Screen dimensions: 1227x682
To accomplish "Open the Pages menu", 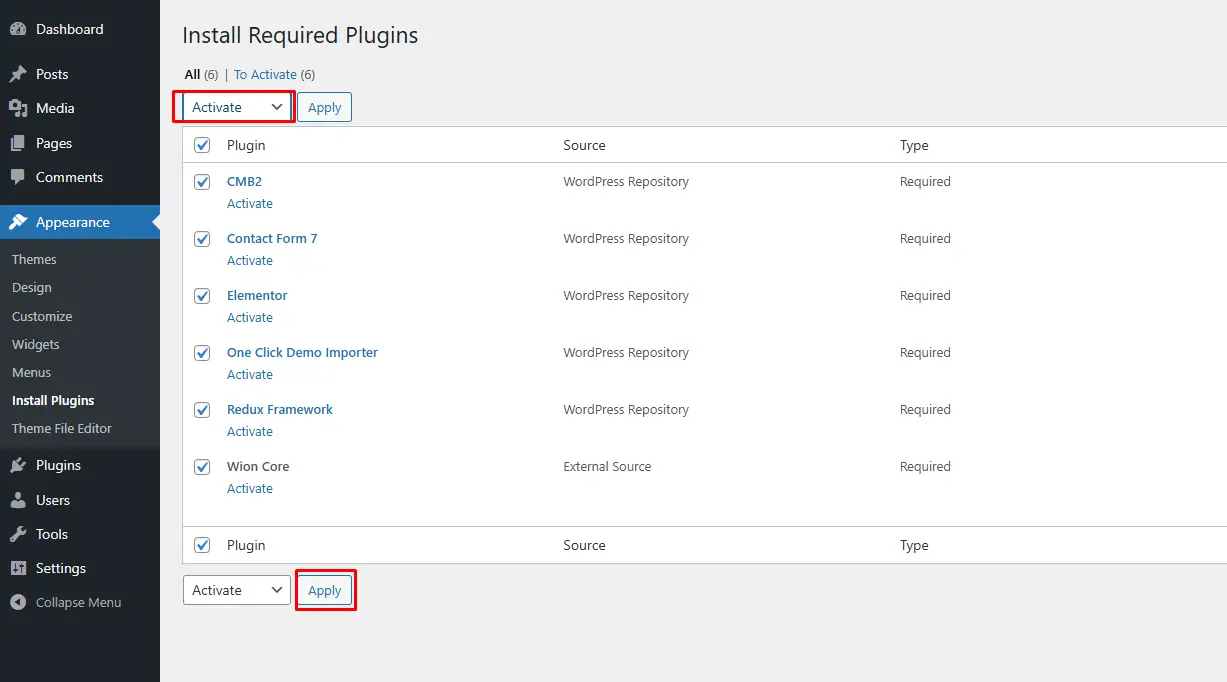I will [x=80, y=143].
